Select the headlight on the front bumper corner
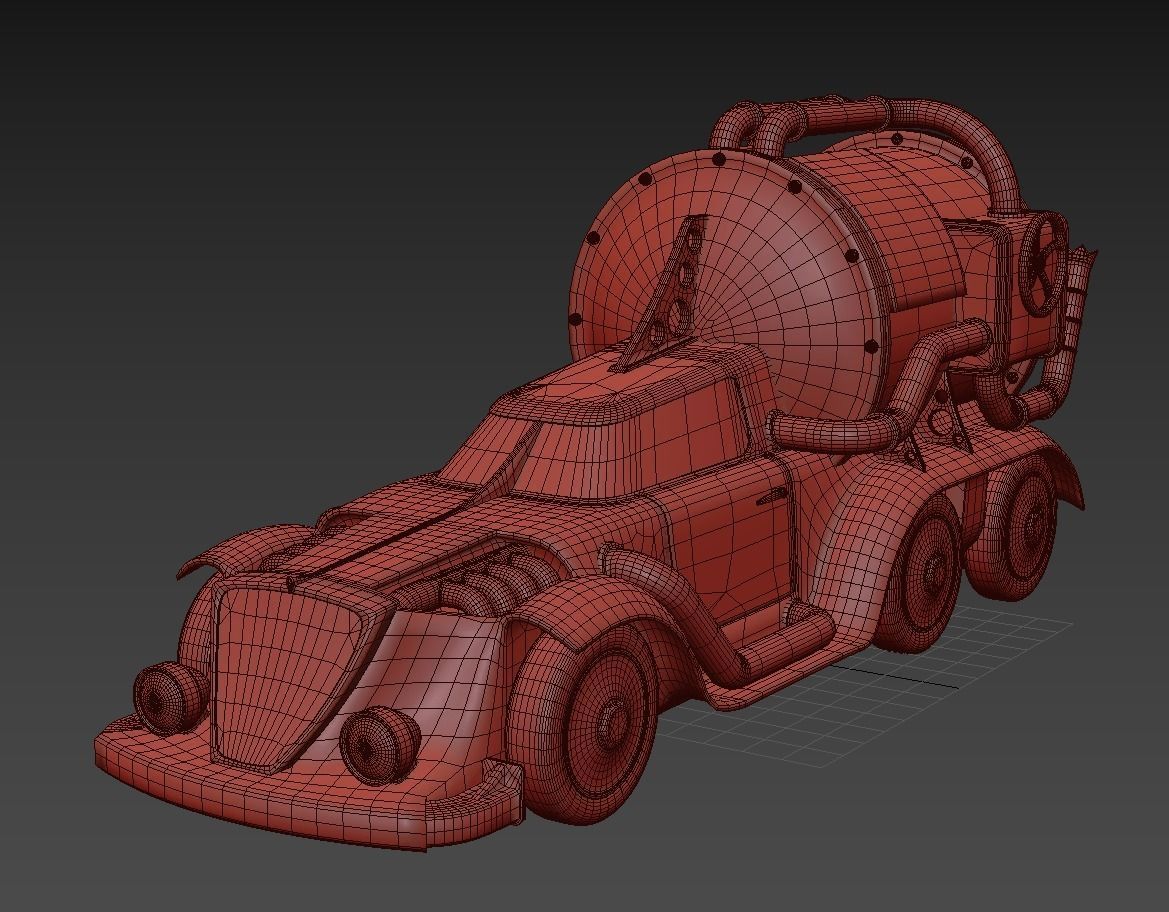The image size is (1169, 912). 170,696
